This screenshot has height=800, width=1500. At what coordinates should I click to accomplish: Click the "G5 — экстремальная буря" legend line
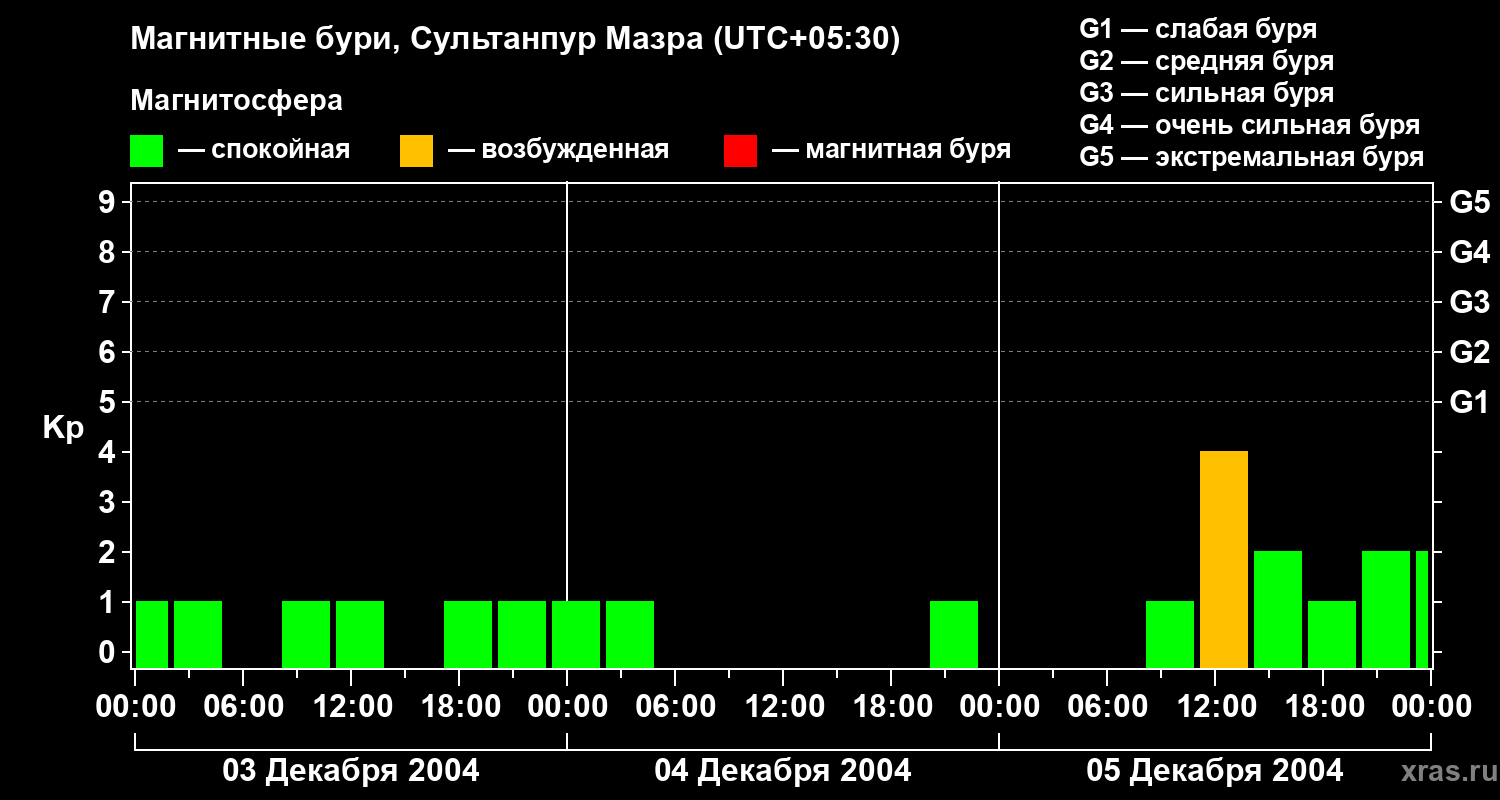tap(1251, 157)
